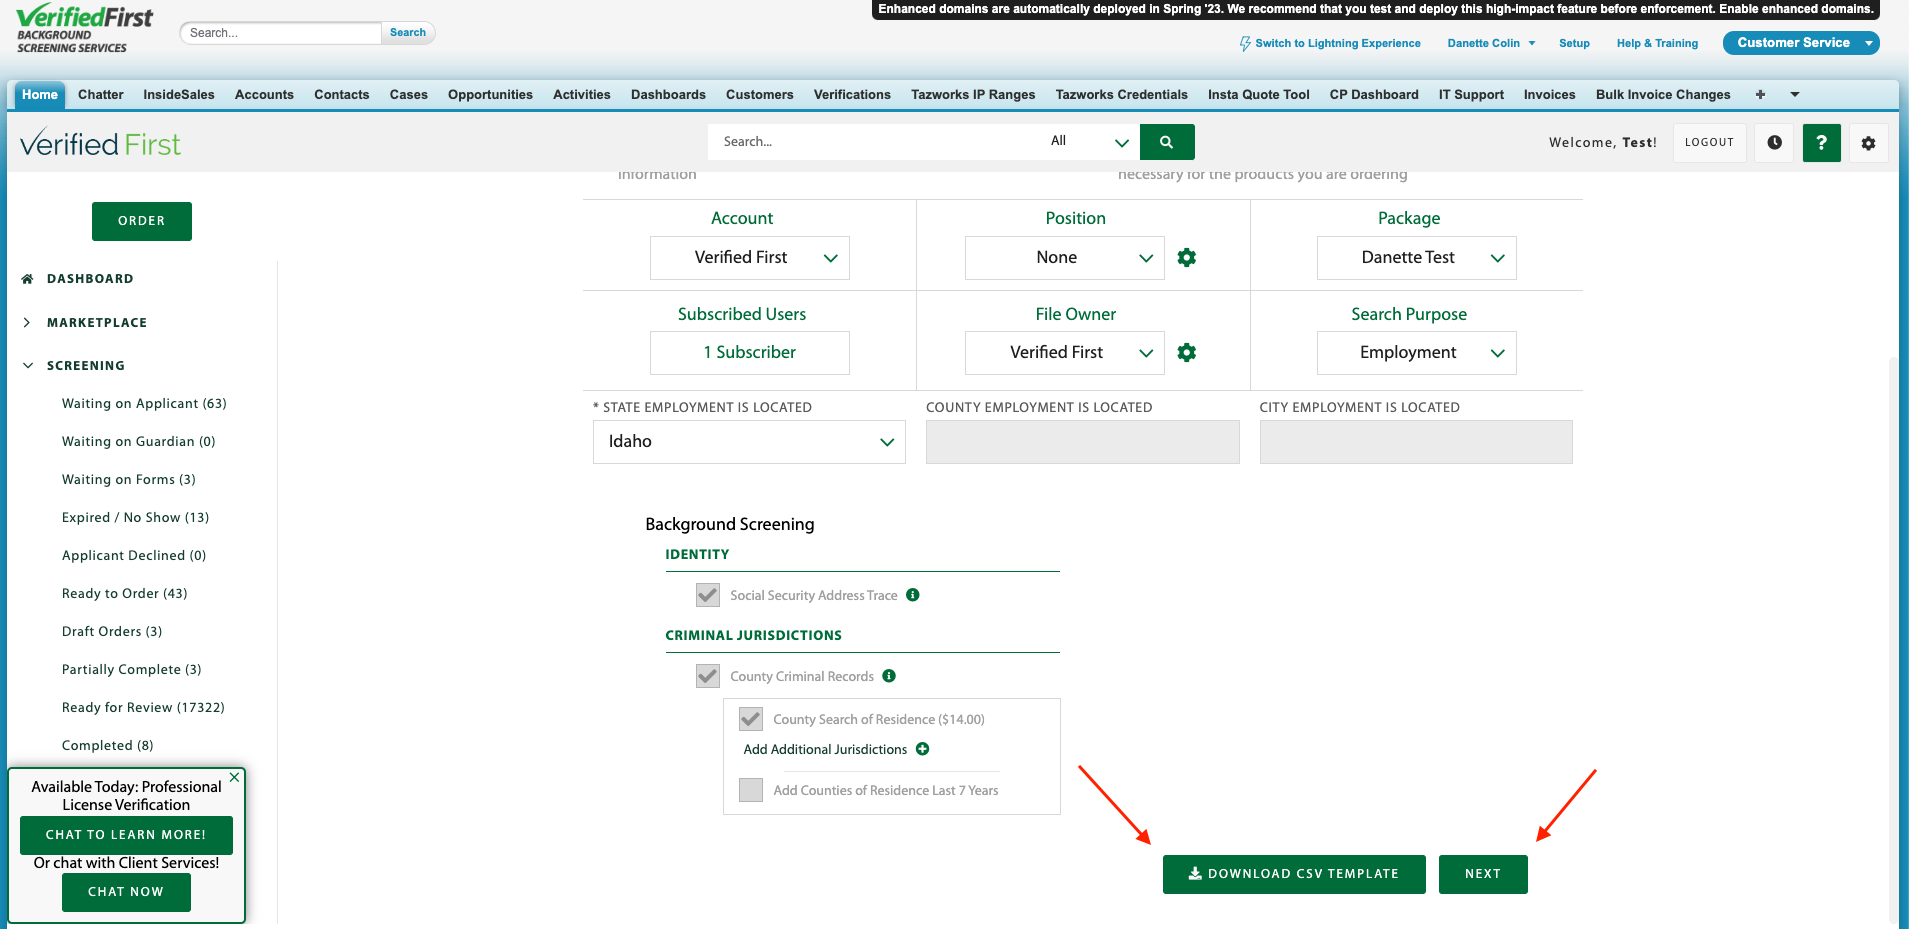Click Download CSV Template button
This screenshot has height=929, width=1909.
point(1294,874)
